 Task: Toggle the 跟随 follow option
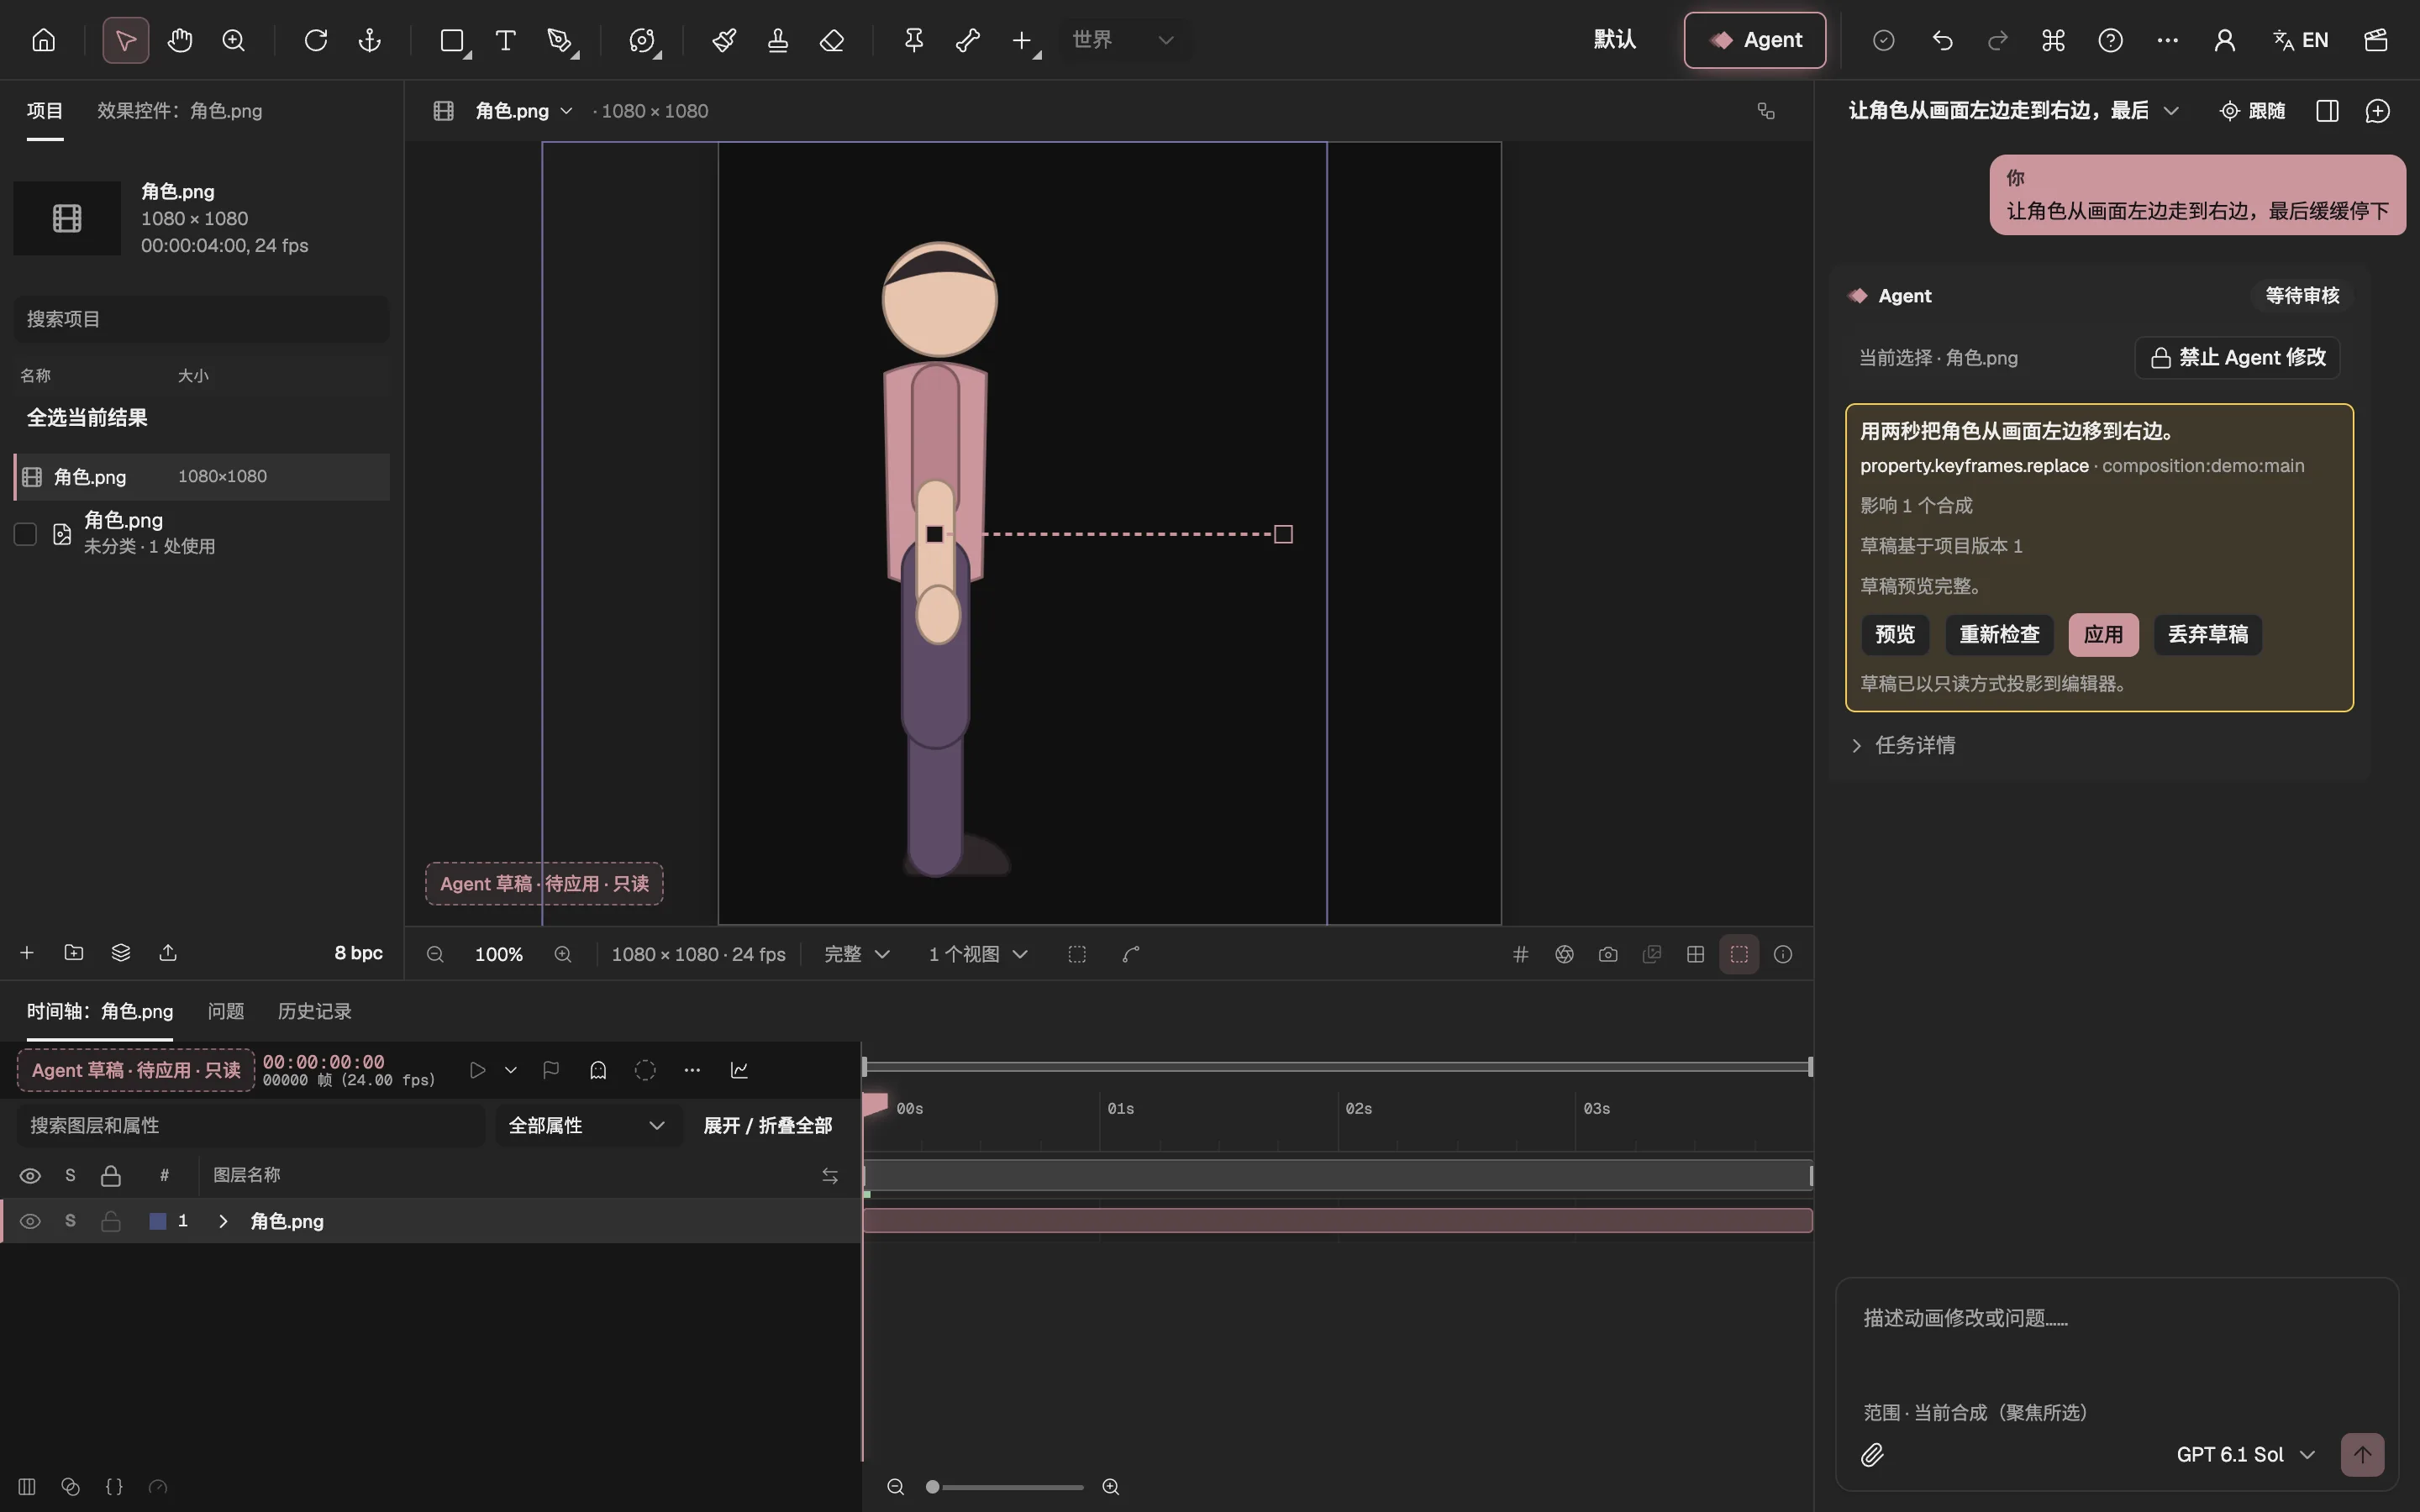(2252, 111)
